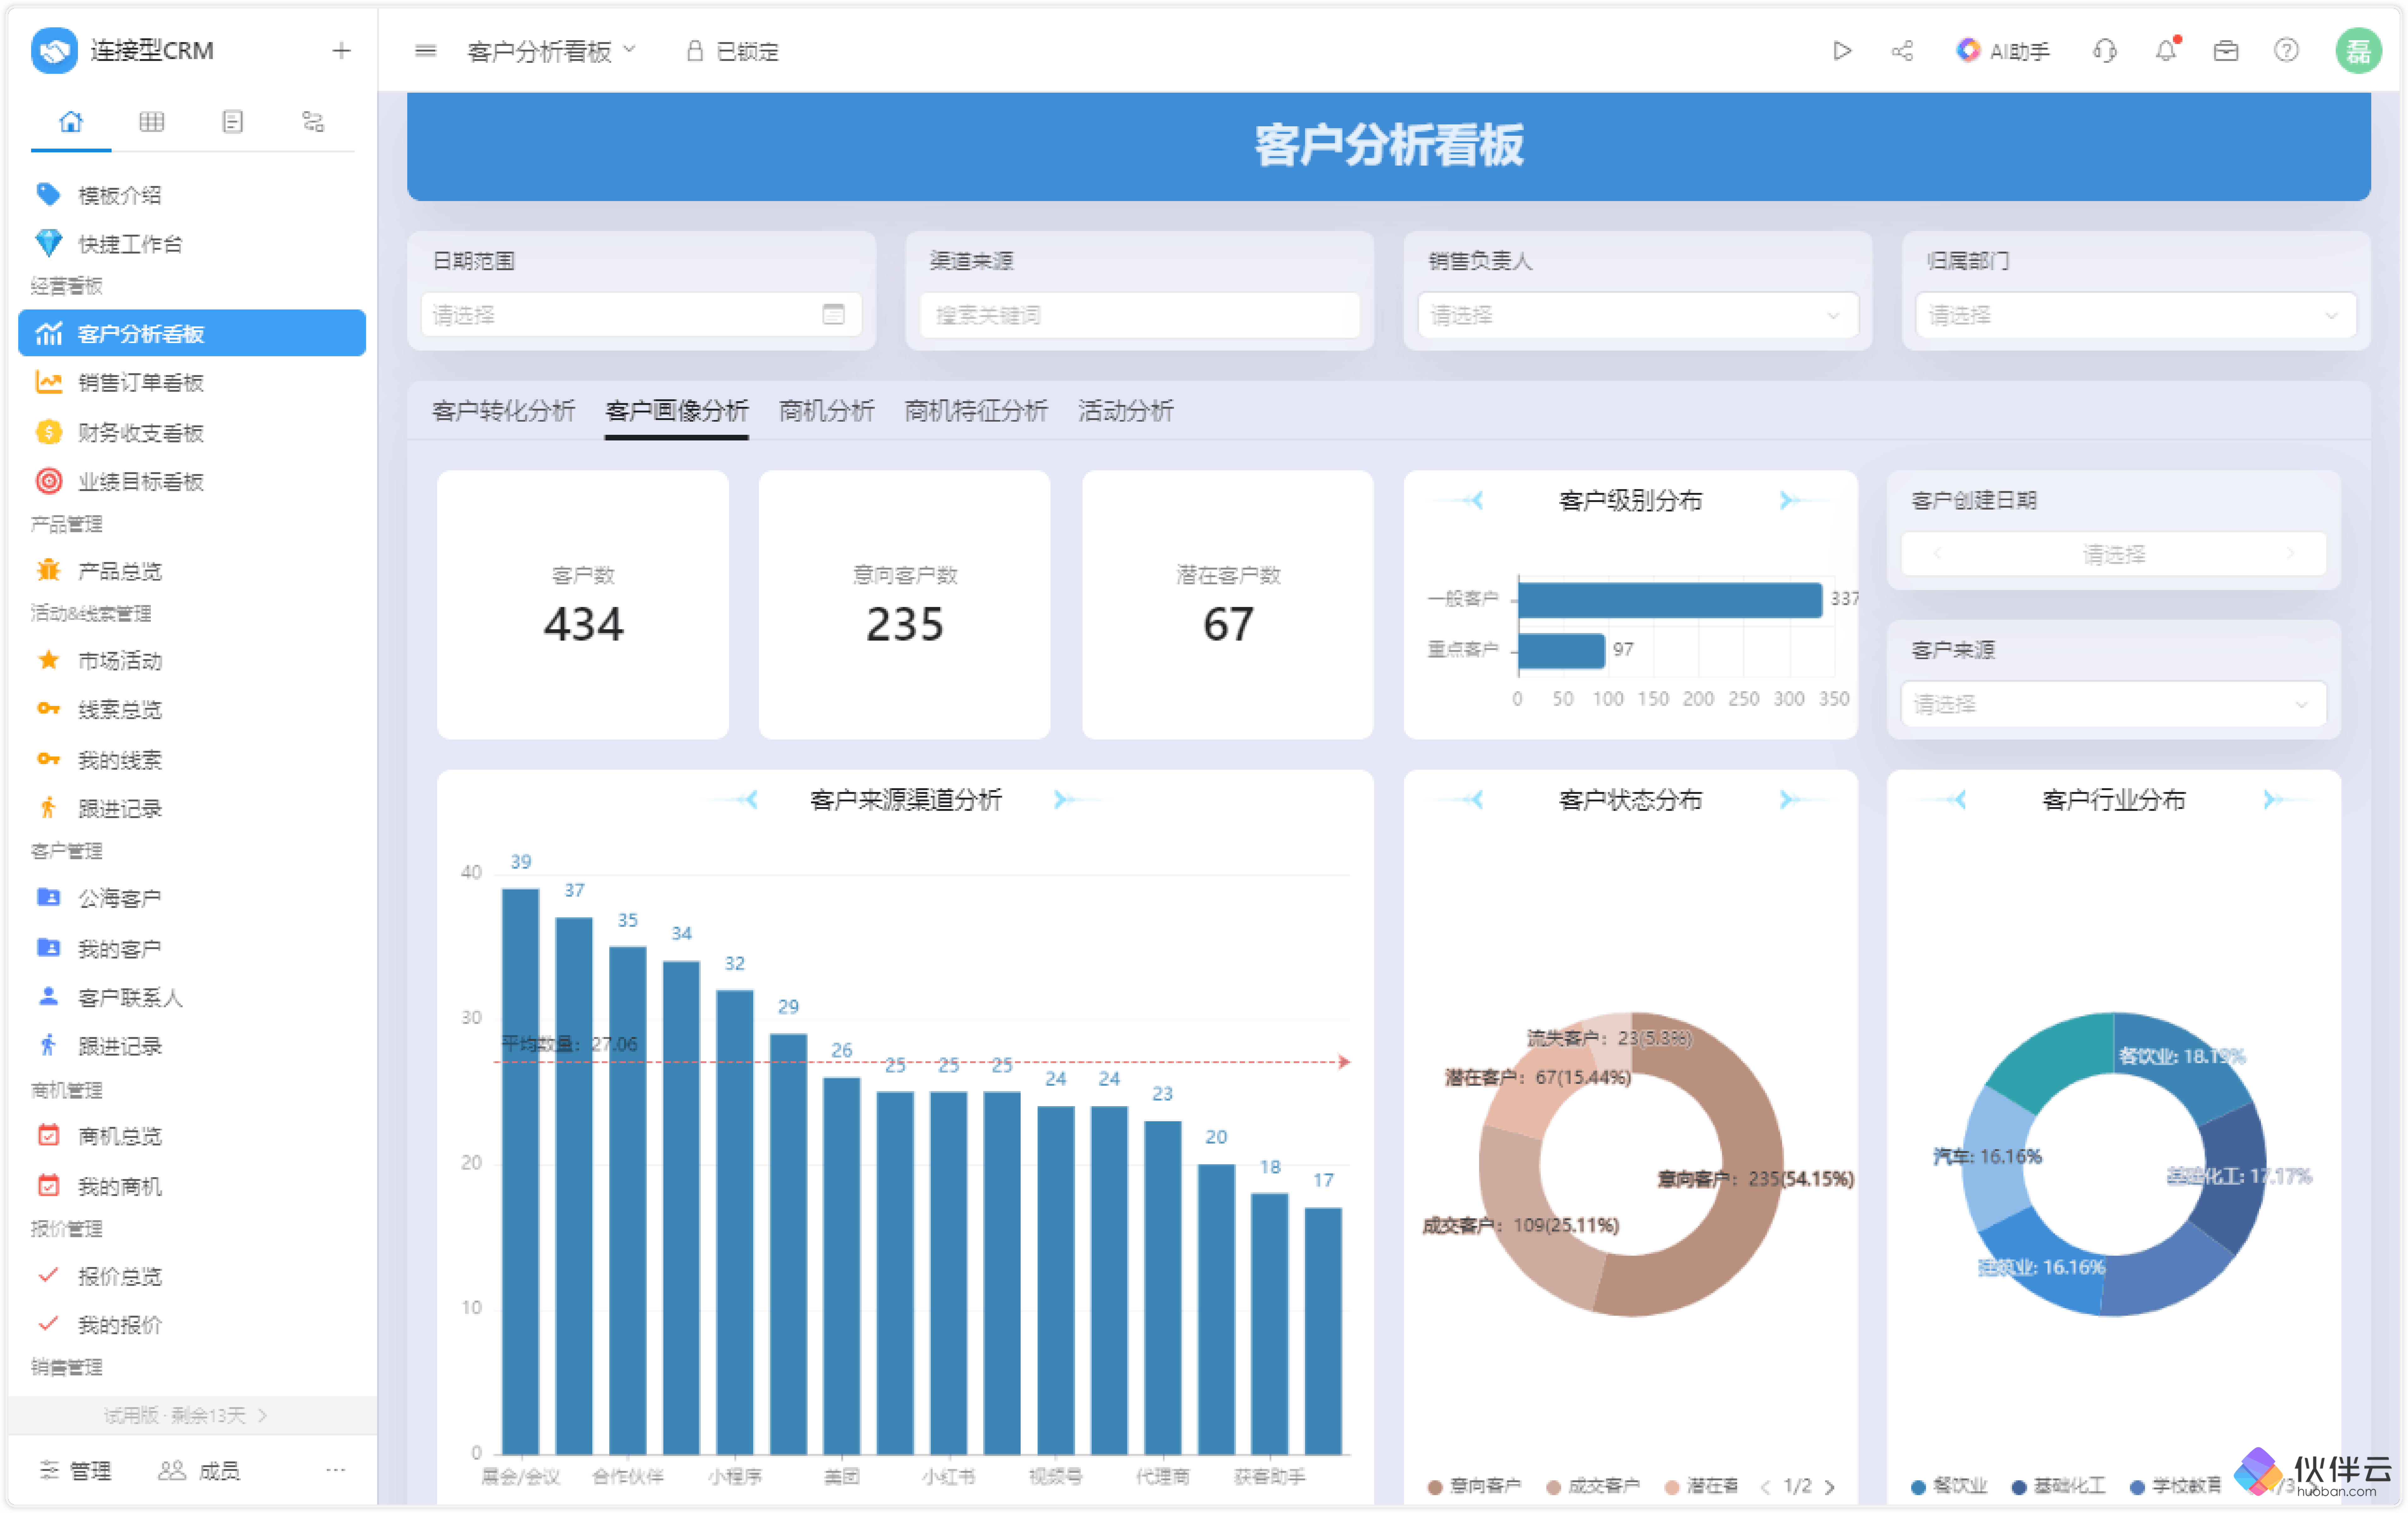Click the headset support icon
2408x1513 pixels.
pyautogui.click(x=2105, y=51)
